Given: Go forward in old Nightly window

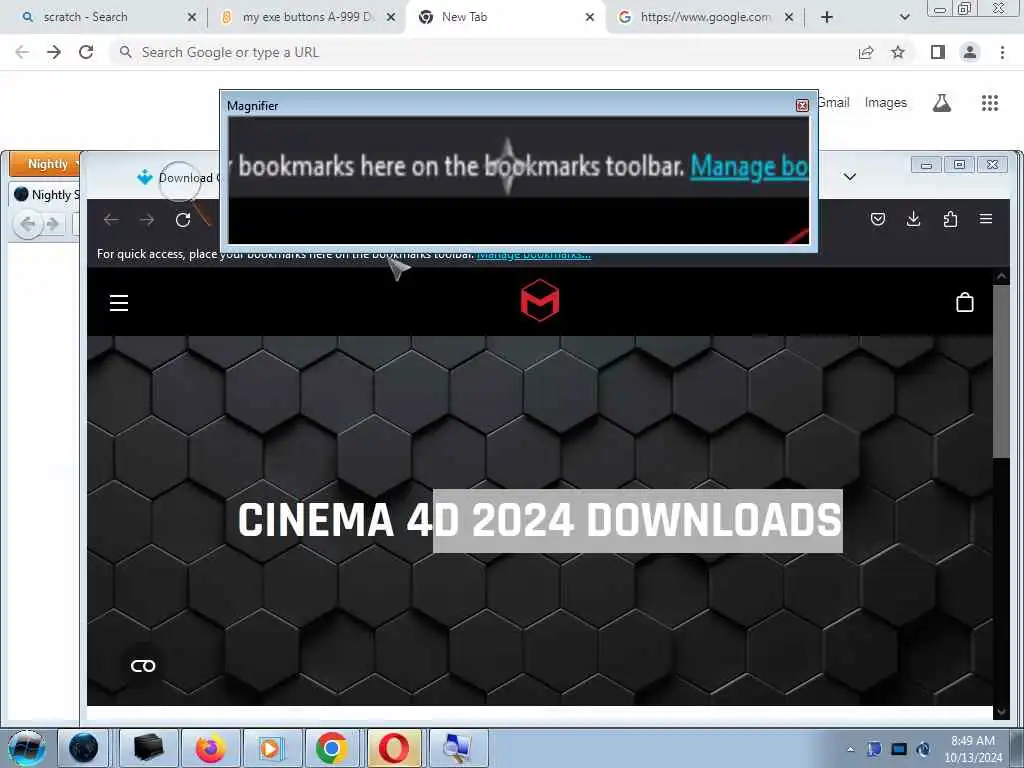Looking at the screenshot, I should 53,225.
